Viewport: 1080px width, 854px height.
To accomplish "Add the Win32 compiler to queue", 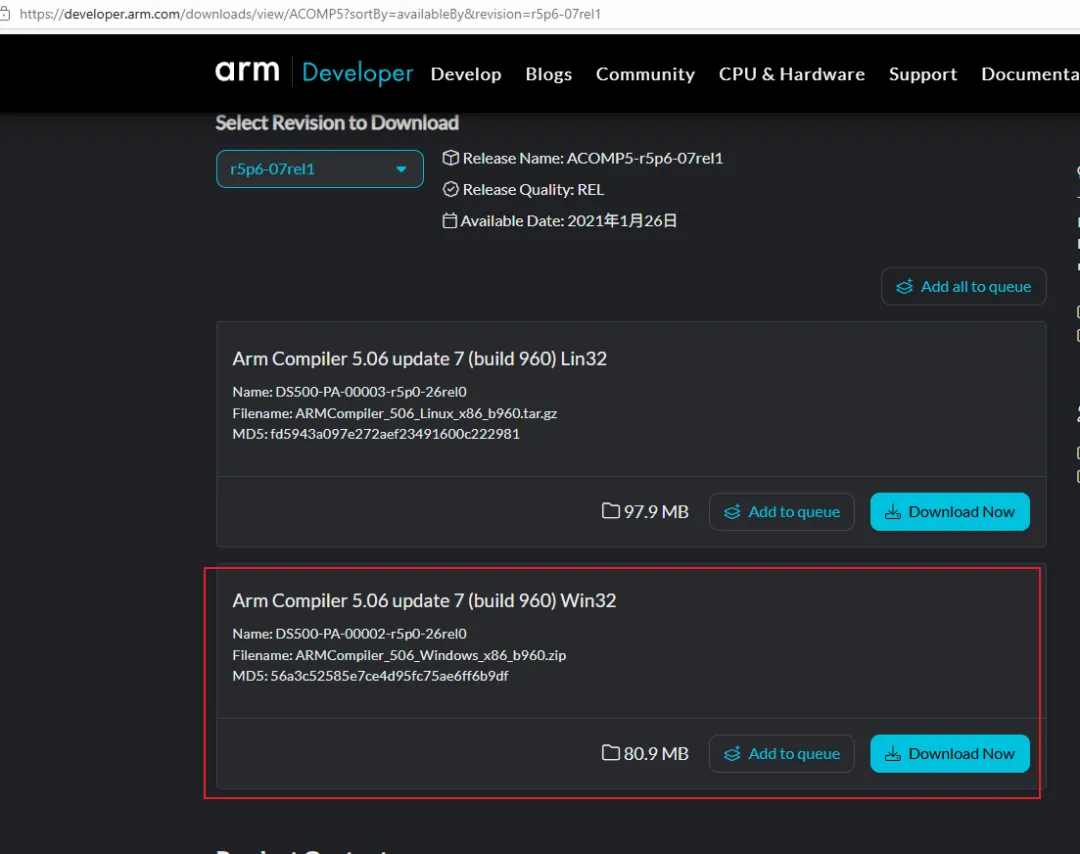I will click(782, 753).
